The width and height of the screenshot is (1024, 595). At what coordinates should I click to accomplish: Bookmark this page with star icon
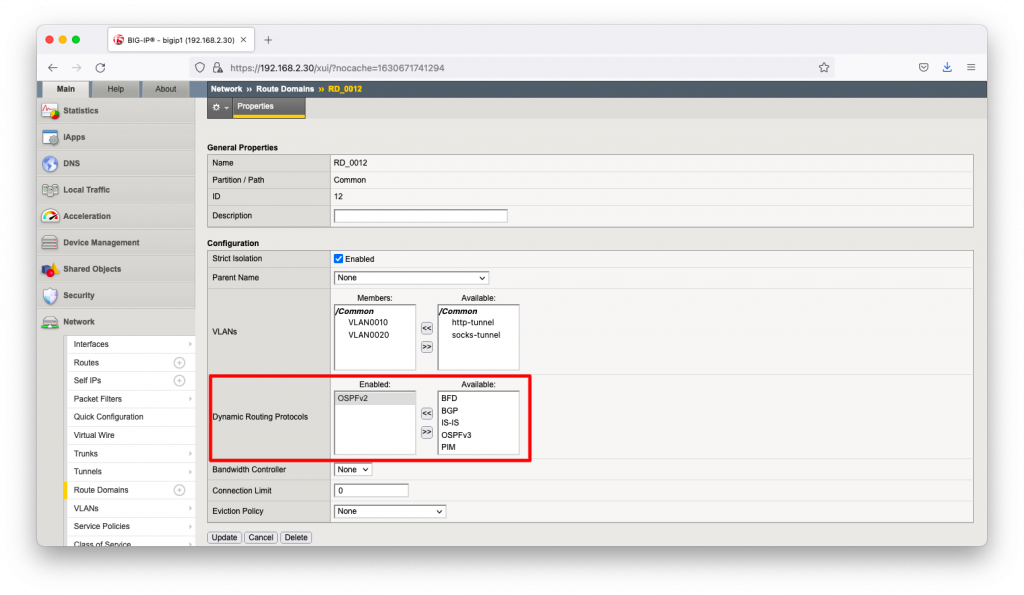[824, 68]
